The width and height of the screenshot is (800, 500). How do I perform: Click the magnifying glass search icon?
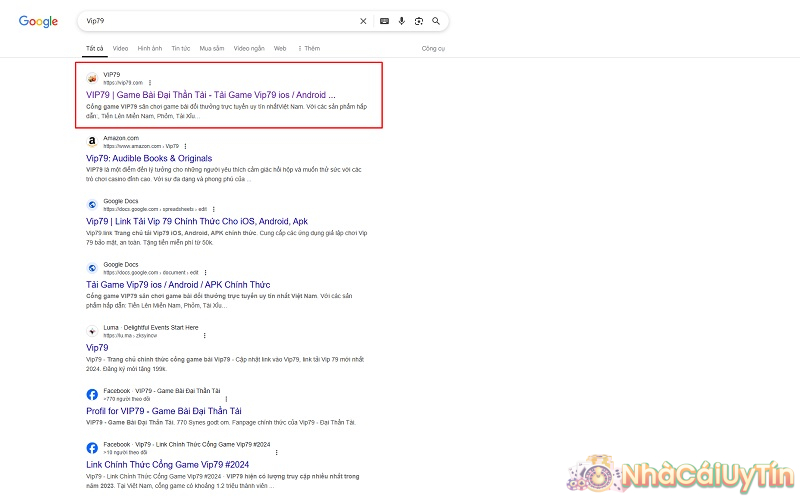[x=436, y=20]
